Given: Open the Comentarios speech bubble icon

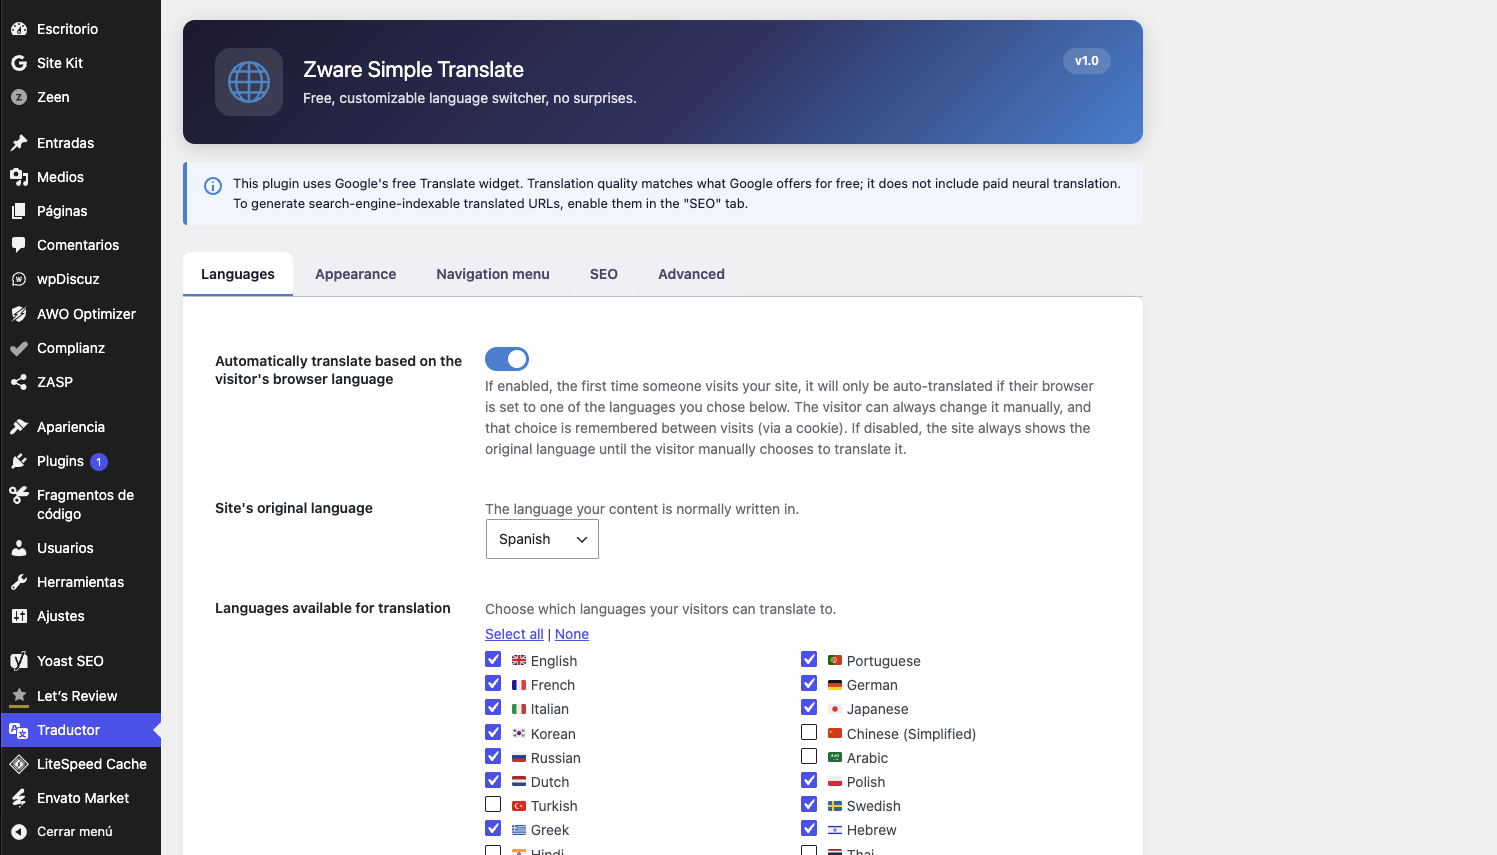Looking at the screenshot, I should pyautogui.click(x=19, y=245).
